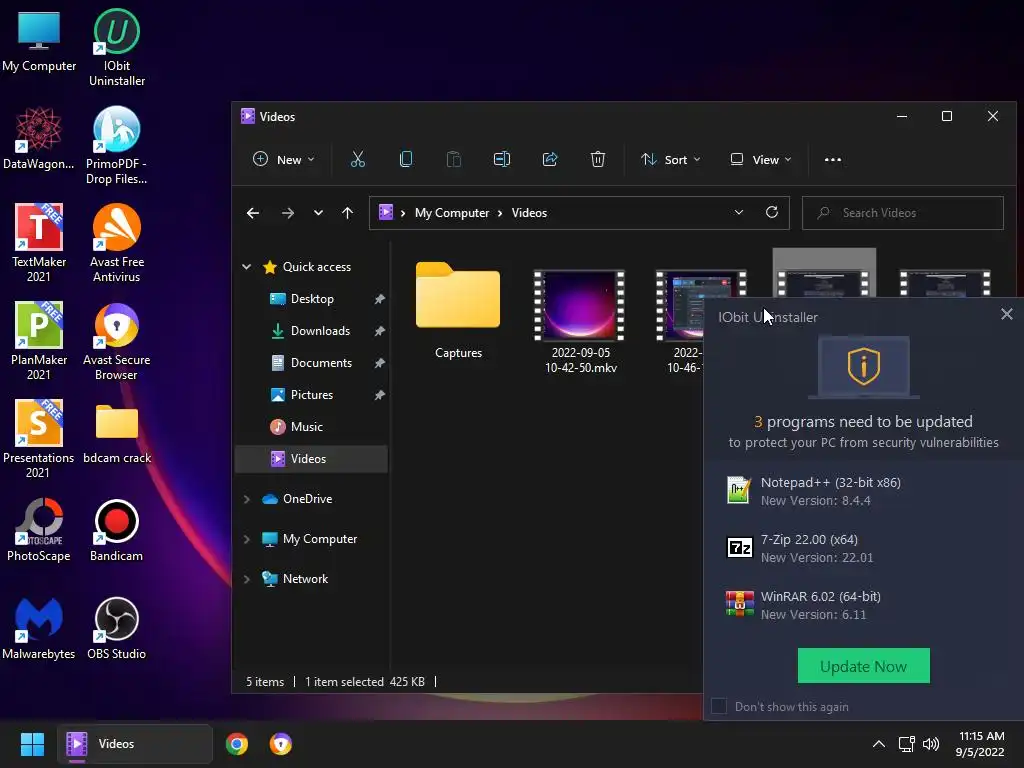Image resolution: width=1024 pixels, height=768 pixels.
Task: Click the Search Videos field
Action: click(903, 213)
